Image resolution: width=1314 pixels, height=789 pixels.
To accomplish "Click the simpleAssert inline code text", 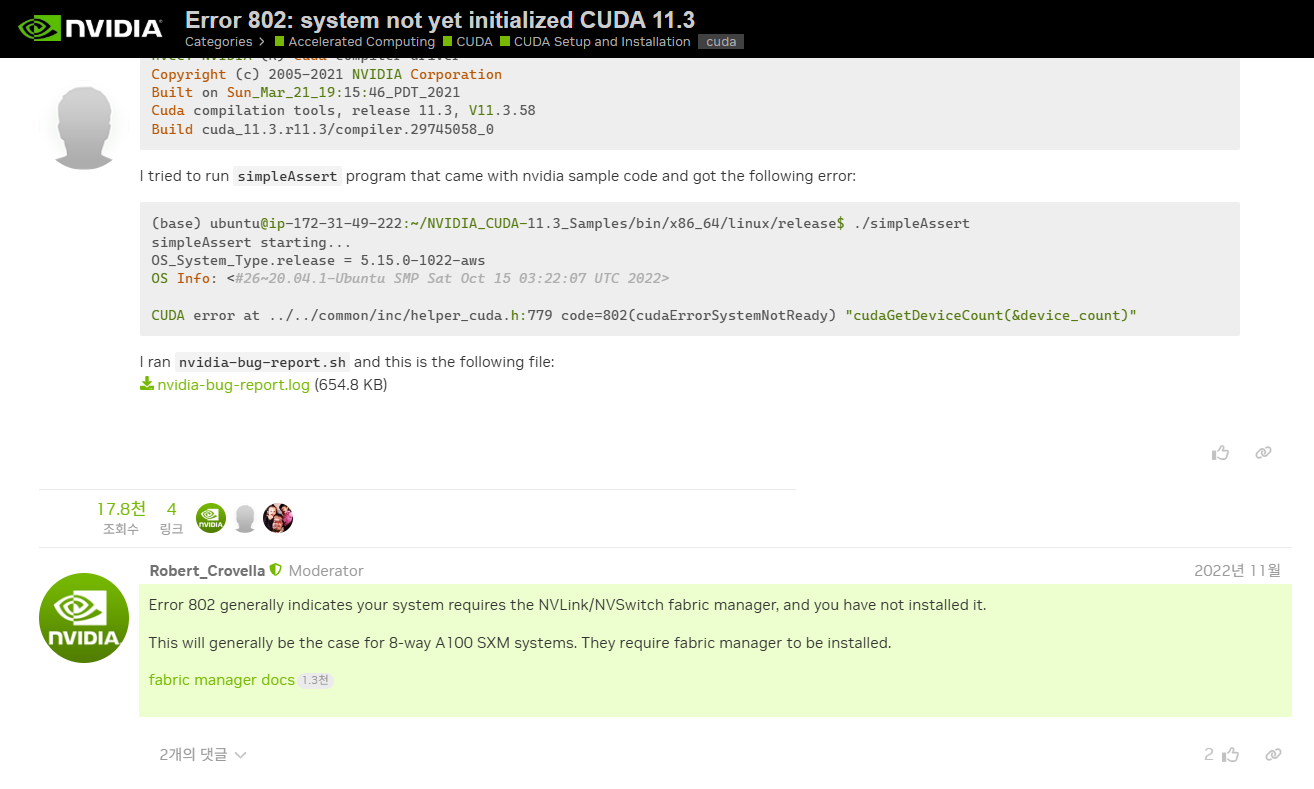I will 288,176.
